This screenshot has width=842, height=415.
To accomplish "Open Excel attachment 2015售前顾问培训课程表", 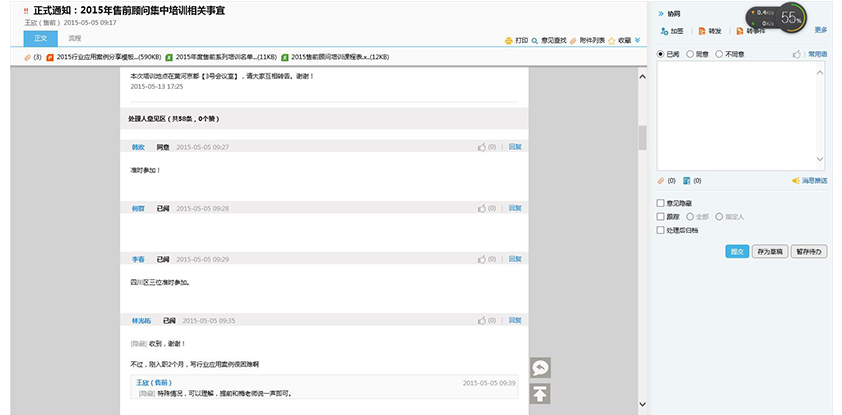I will [335, 57].
